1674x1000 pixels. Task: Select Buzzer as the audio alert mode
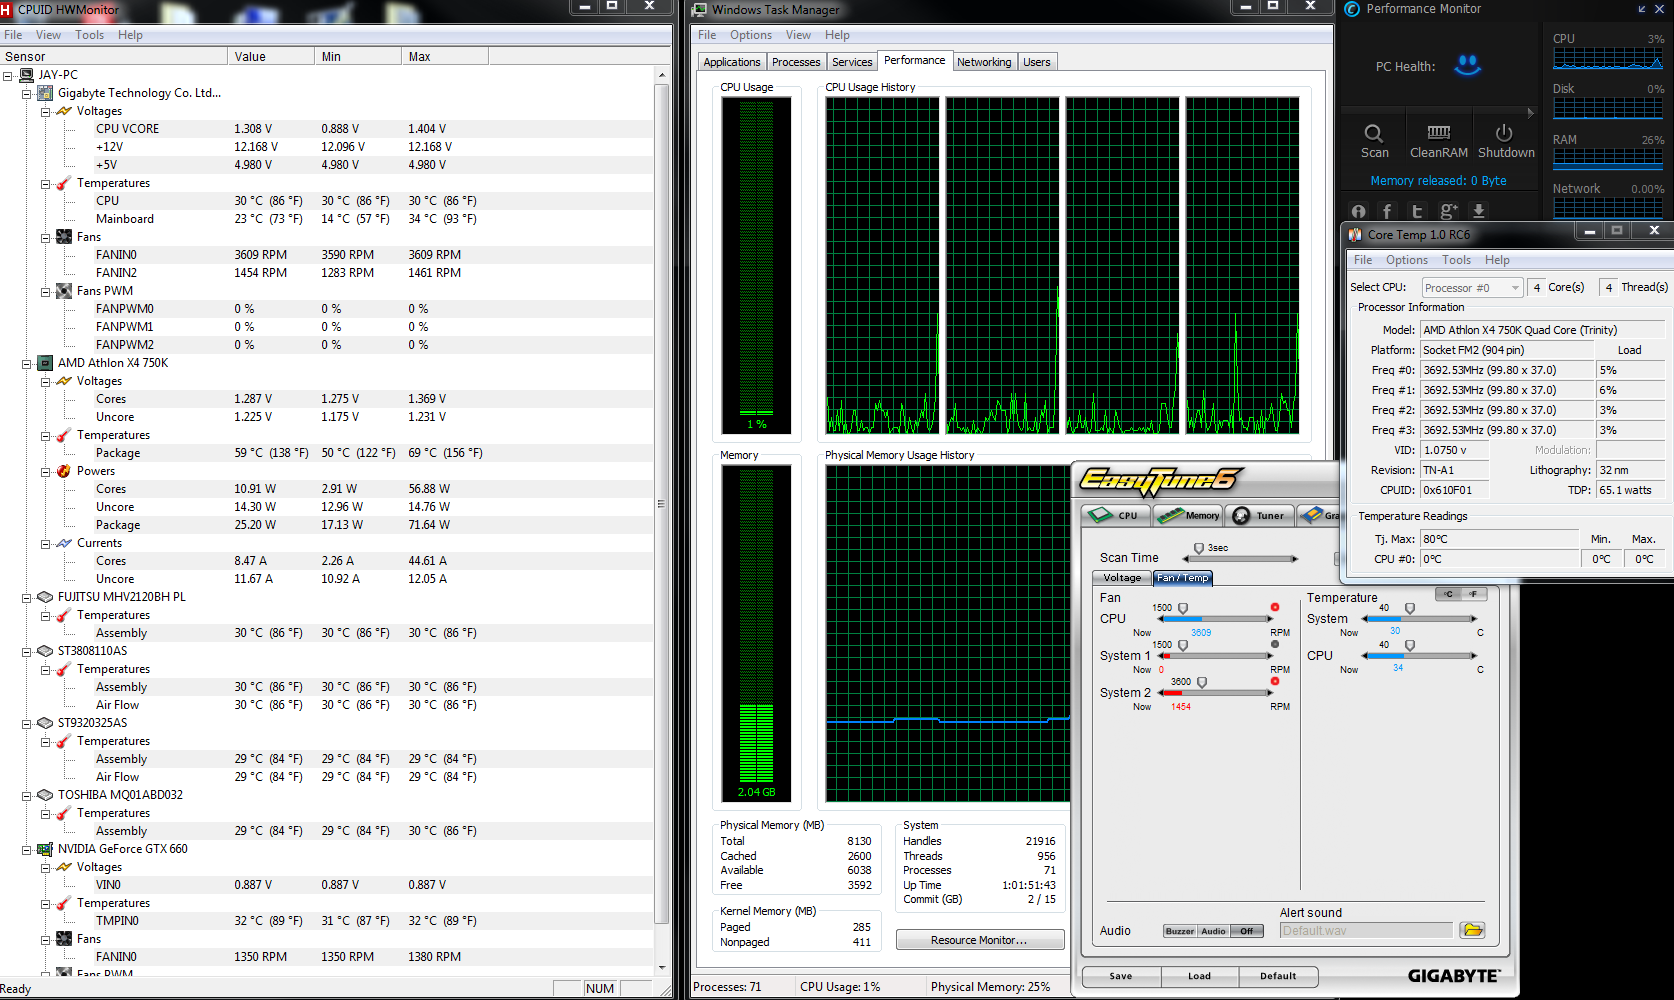1180,931
